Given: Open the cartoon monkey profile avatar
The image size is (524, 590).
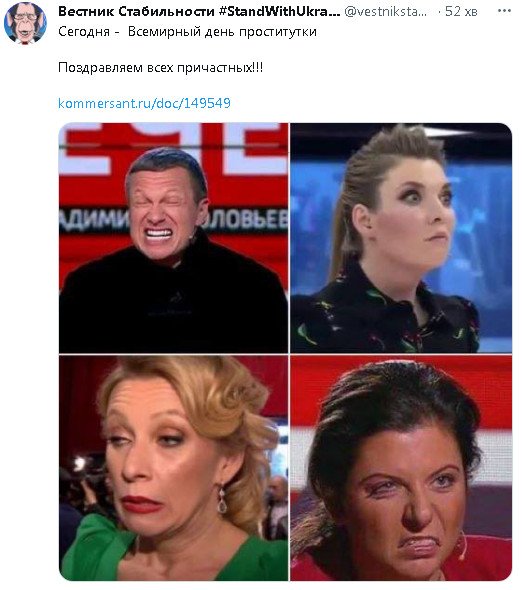Looking at the screenshot, I should coord(25,23).
